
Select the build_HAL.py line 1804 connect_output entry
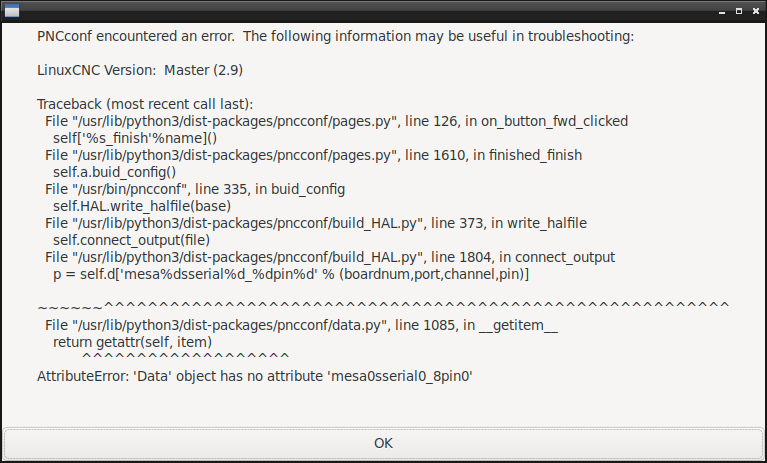pos(330,257)
